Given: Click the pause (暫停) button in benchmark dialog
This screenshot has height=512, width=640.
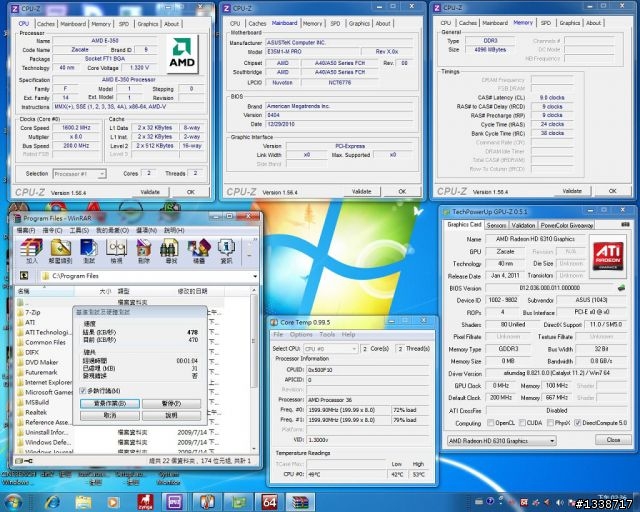Looking at the screenshot, I should pos(171,403).
